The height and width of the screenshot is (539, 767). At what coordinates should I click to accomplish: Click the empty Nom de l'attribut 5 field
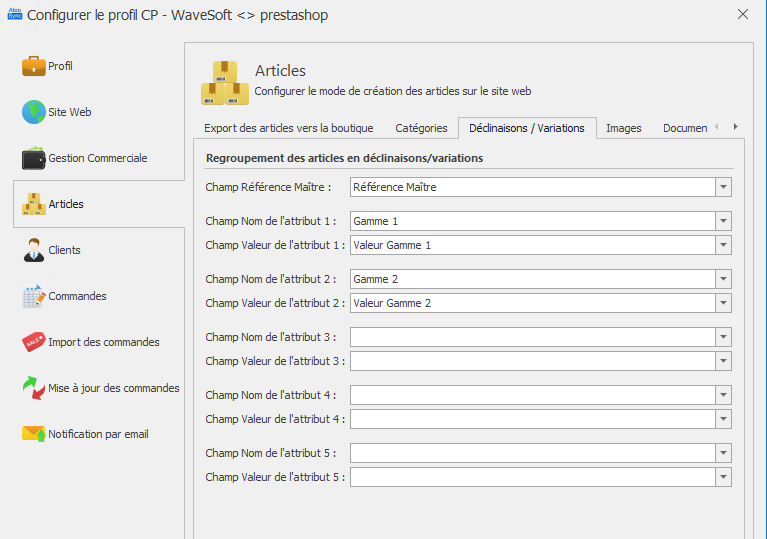click(533, 453)
